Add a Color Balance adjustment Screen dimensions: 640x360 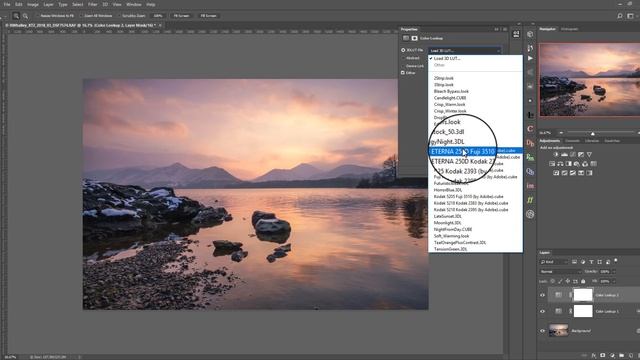click(x=560, y=164)
